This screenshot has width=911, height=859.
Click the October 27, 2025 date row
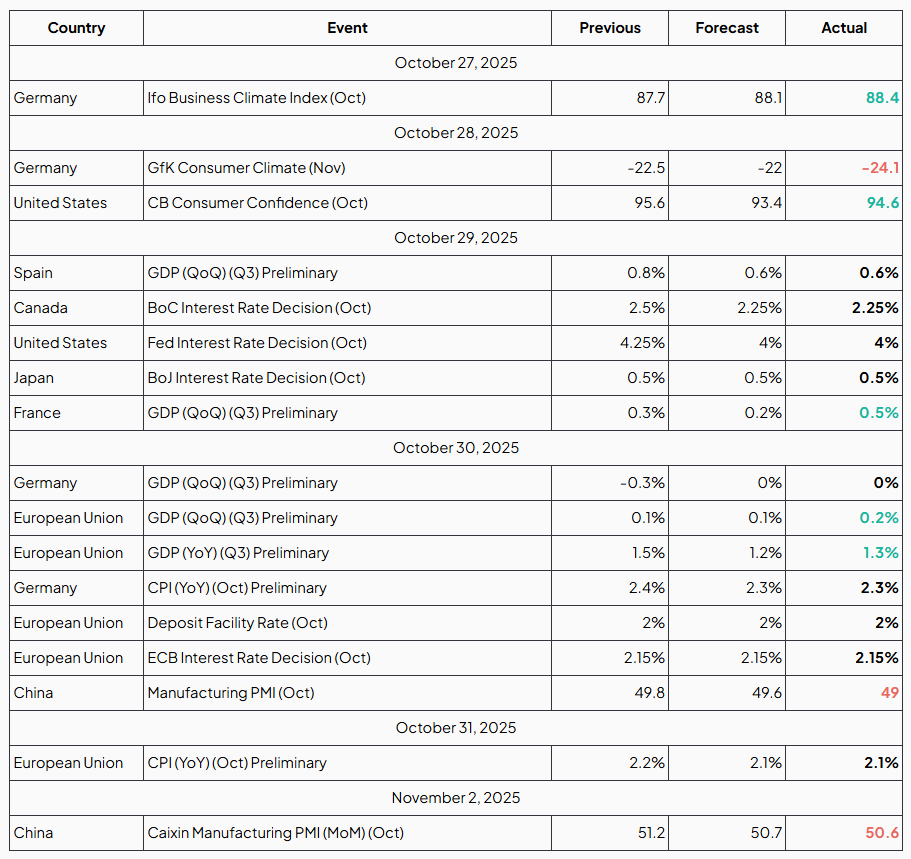coord(456,63)
